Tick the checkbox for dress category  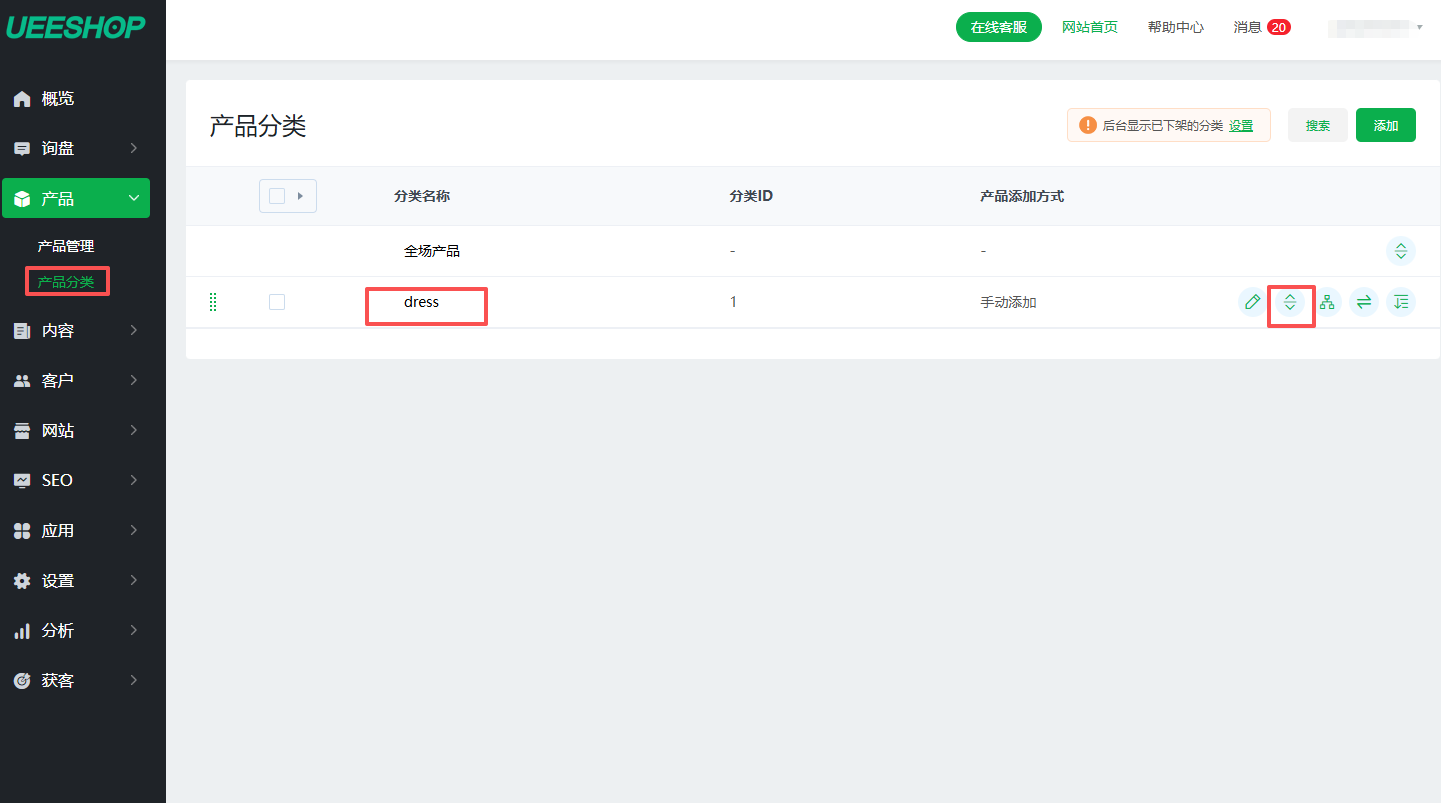point(277,302)
